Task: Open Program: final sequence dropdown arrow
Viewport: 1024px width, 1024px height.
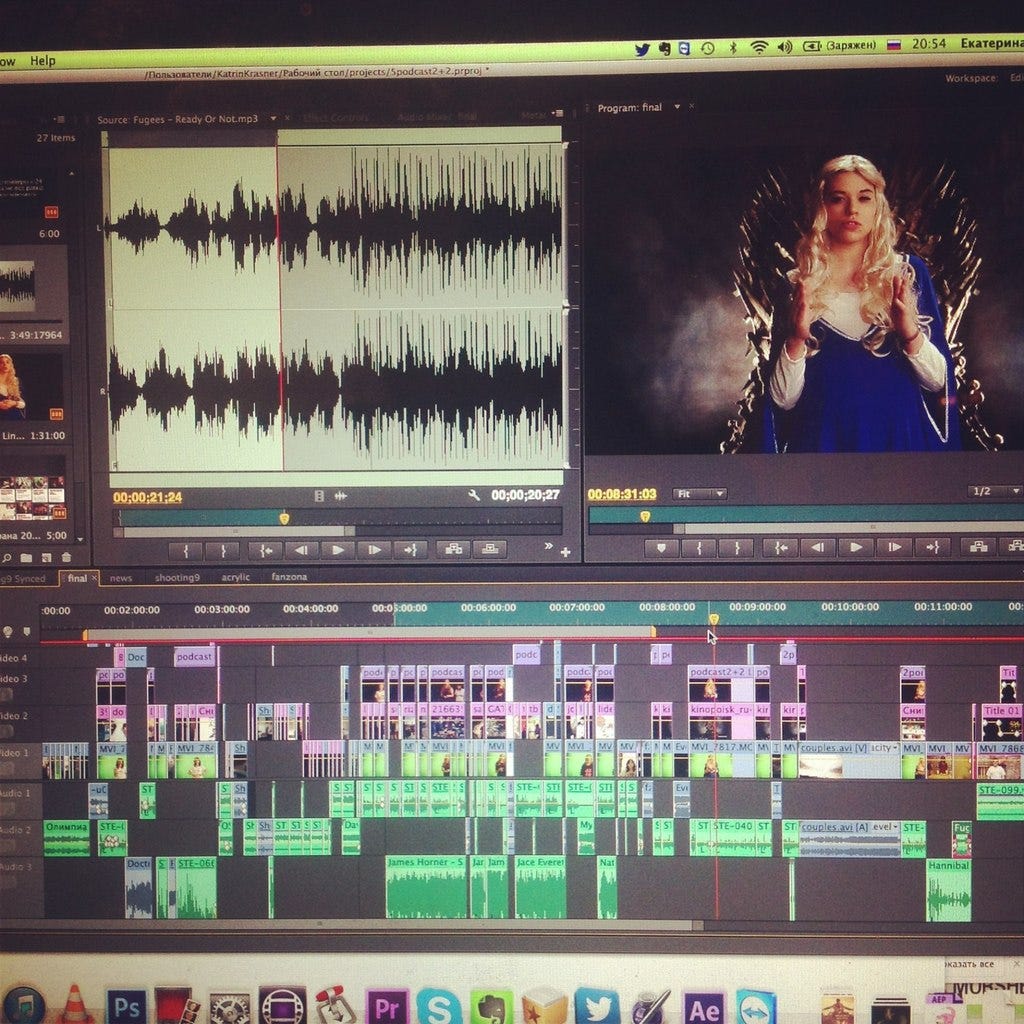Action: [x=677, y=106]
